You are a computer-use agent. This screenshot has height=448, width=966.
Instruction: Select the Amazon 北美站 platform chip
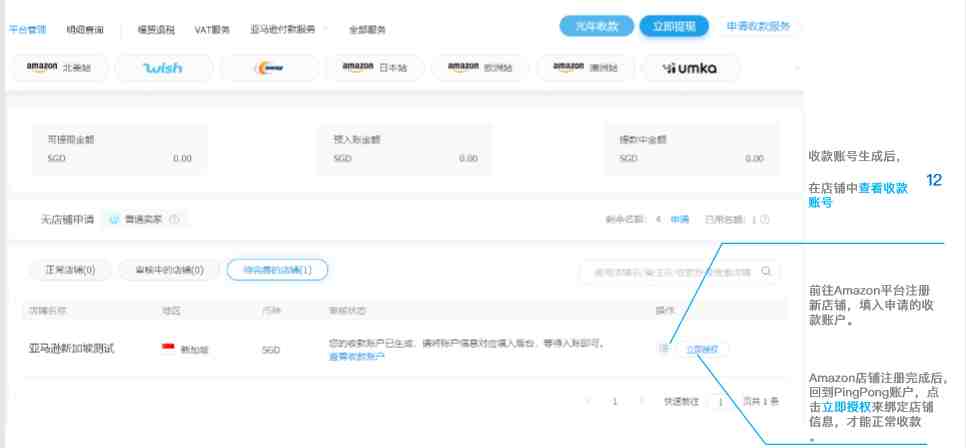tap(59, 68)
